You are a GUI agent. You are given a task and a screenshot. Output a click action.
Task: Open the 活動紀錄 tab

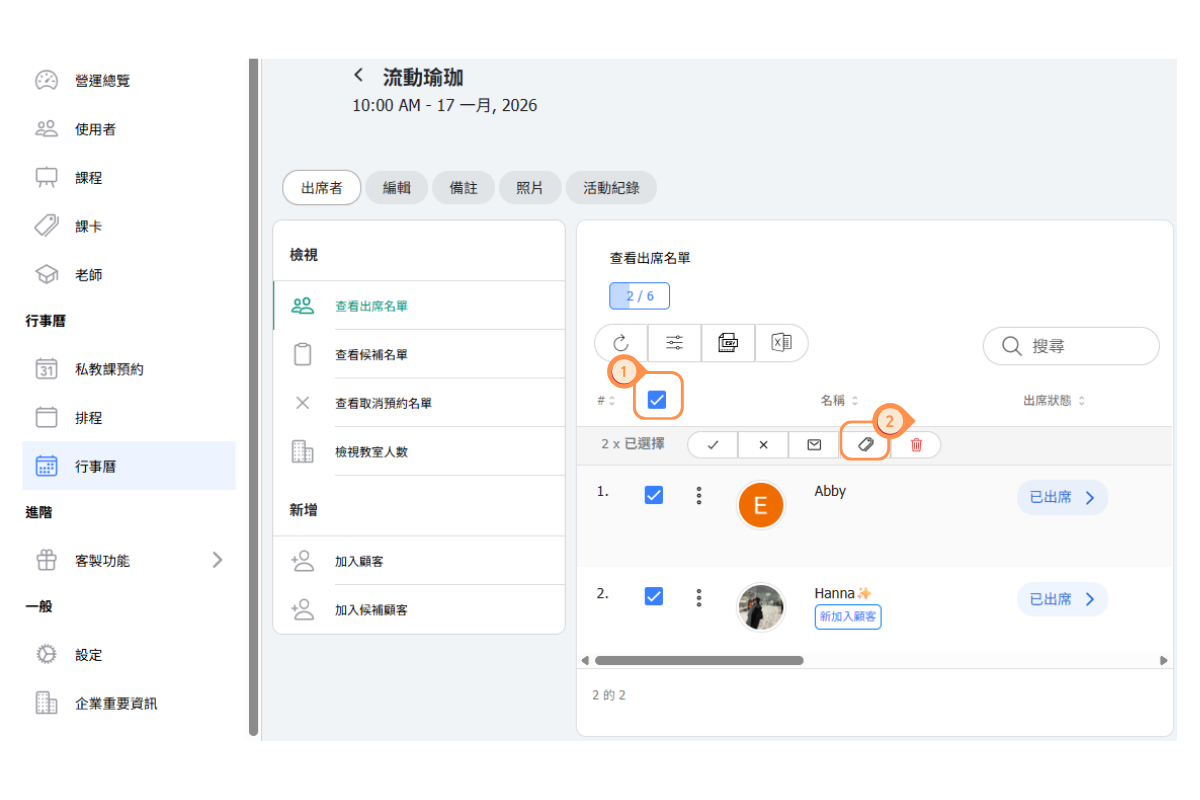611,188
